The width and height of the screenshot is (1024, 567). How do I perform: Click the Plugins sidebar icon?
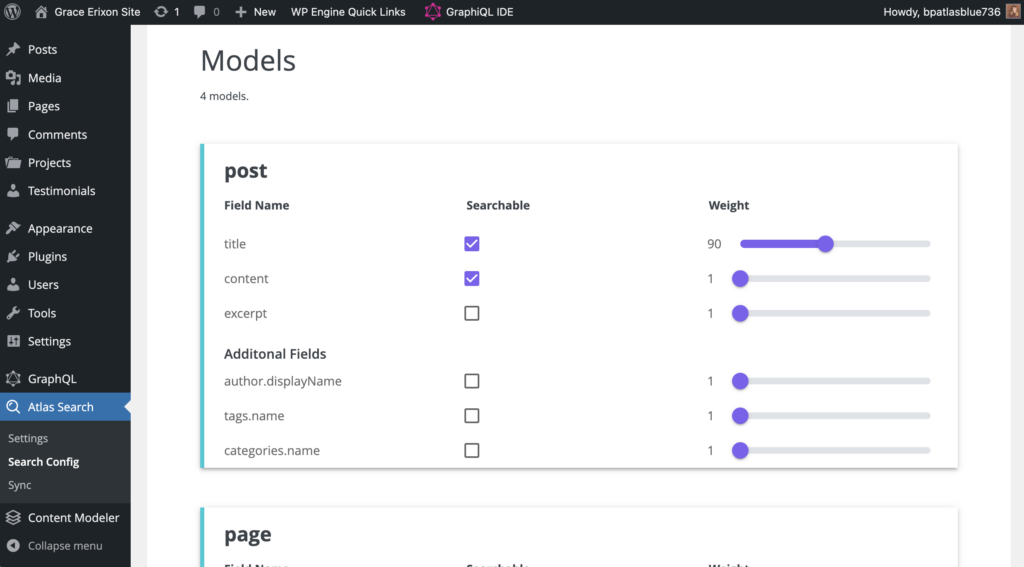pyautogui.click(x=13, y=257)
